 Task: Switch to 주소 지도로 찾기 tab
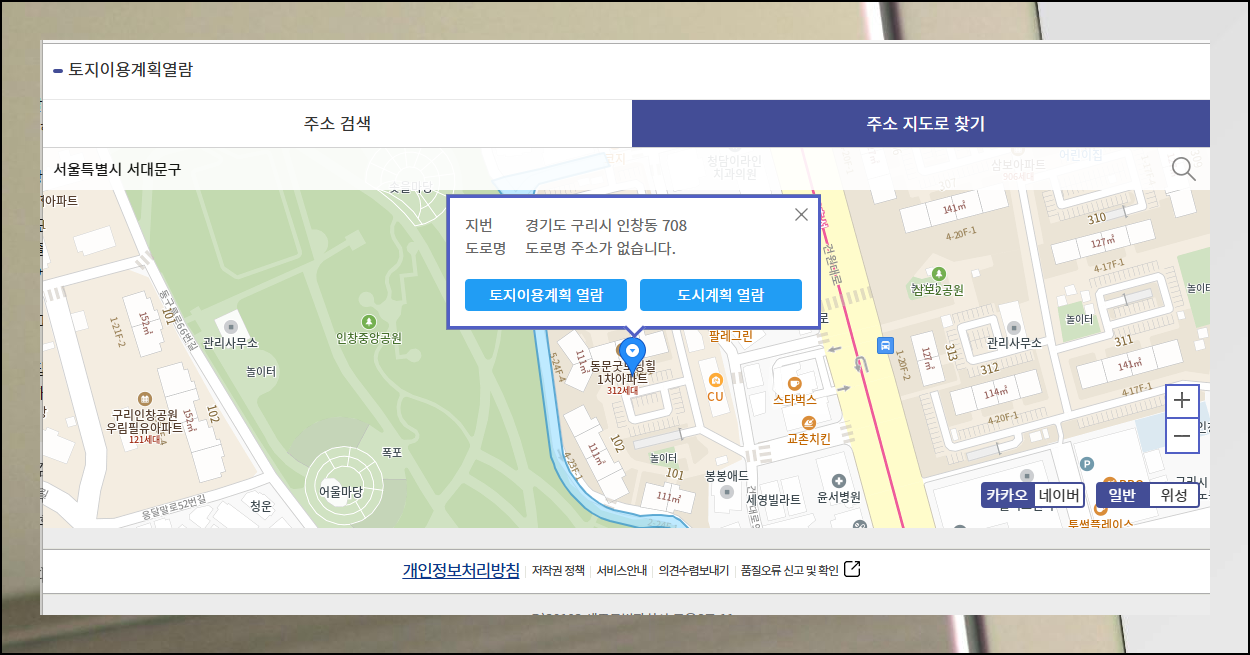(921, 124)
